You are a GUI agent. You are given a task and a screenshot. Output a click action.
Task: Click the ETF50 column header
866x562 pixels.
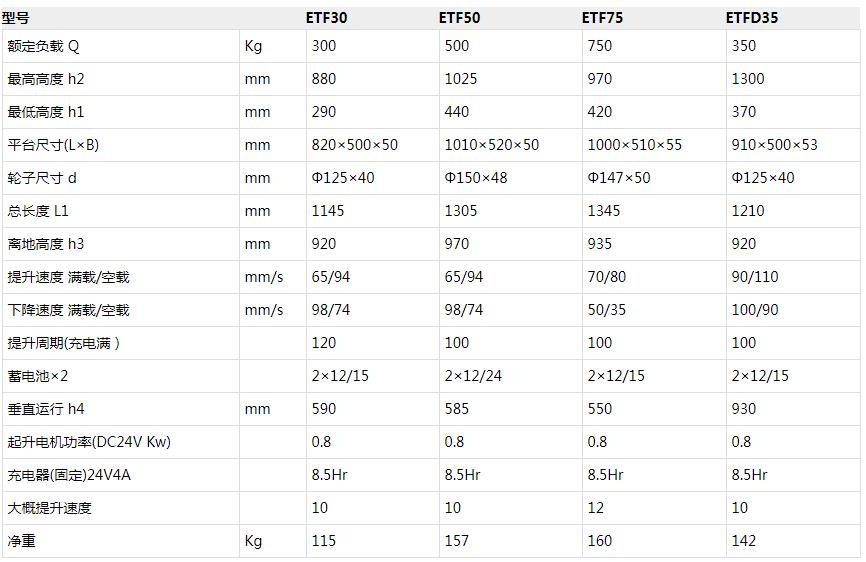click(459, 17)
